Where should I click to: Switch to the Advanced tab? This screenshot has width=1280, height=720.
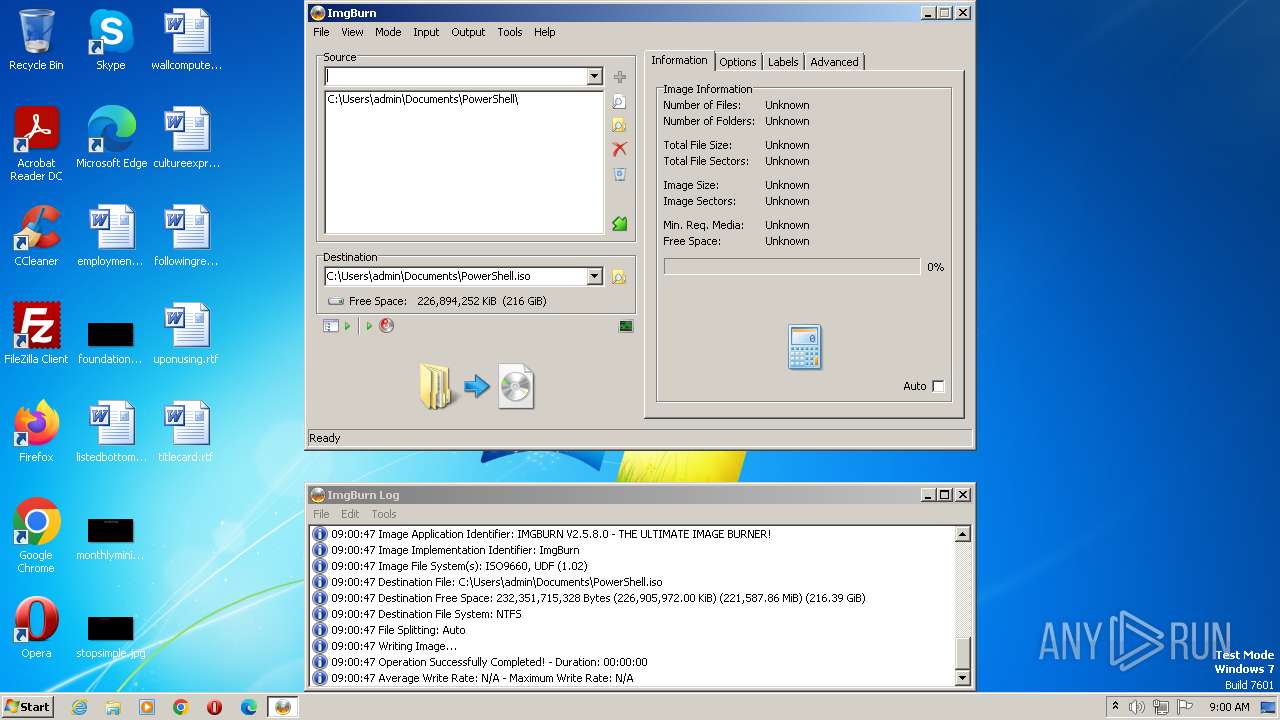coord(834,62)
